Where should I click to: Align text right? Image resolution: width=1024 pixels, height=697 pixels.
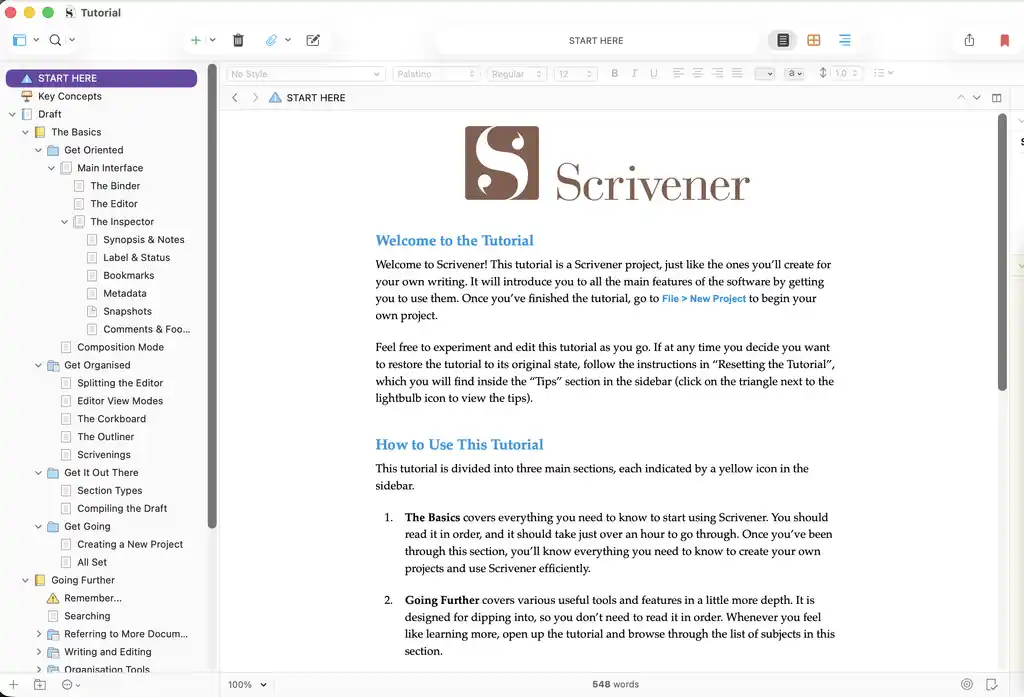[x=718, y=73]
